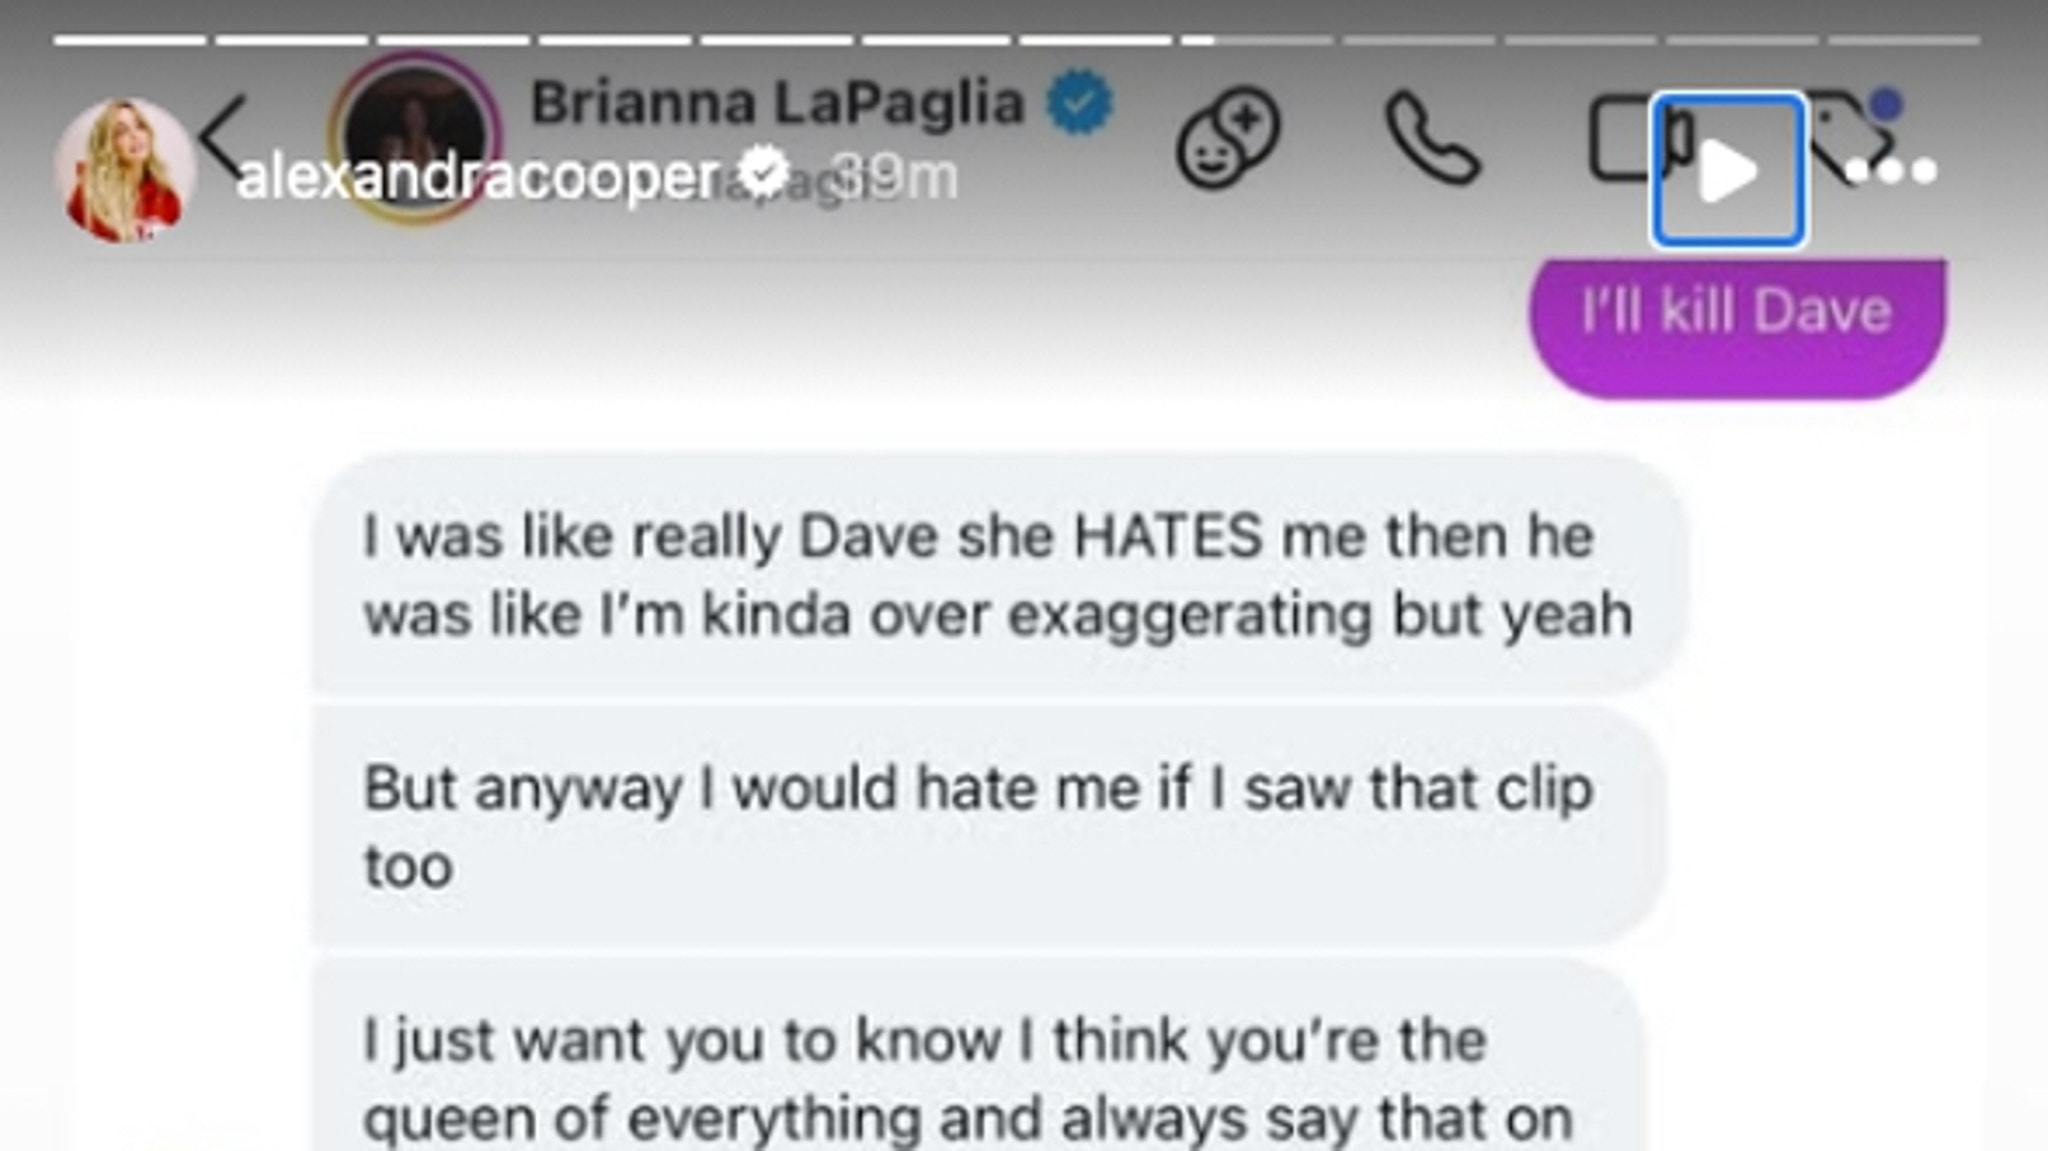Viewport: 2048px width, 1151px height.
Task: Jump to the last story progress segment
Action: tap(1904, 41)
